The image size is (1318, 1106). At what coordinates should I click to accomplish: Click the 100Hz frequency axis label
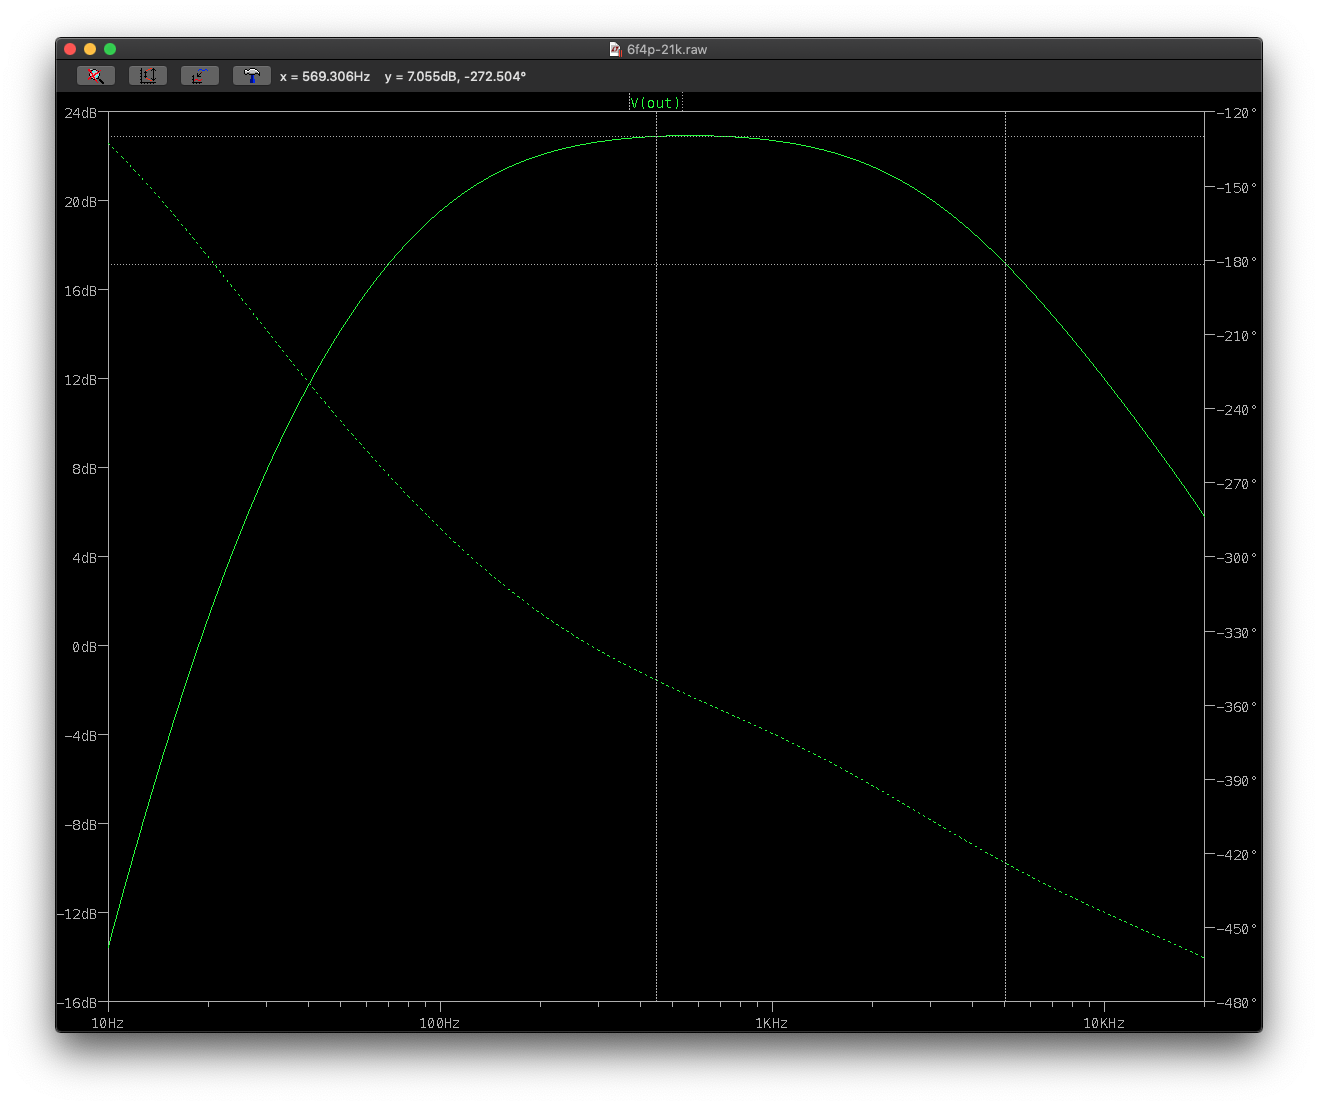click(x=439, y=1023)
